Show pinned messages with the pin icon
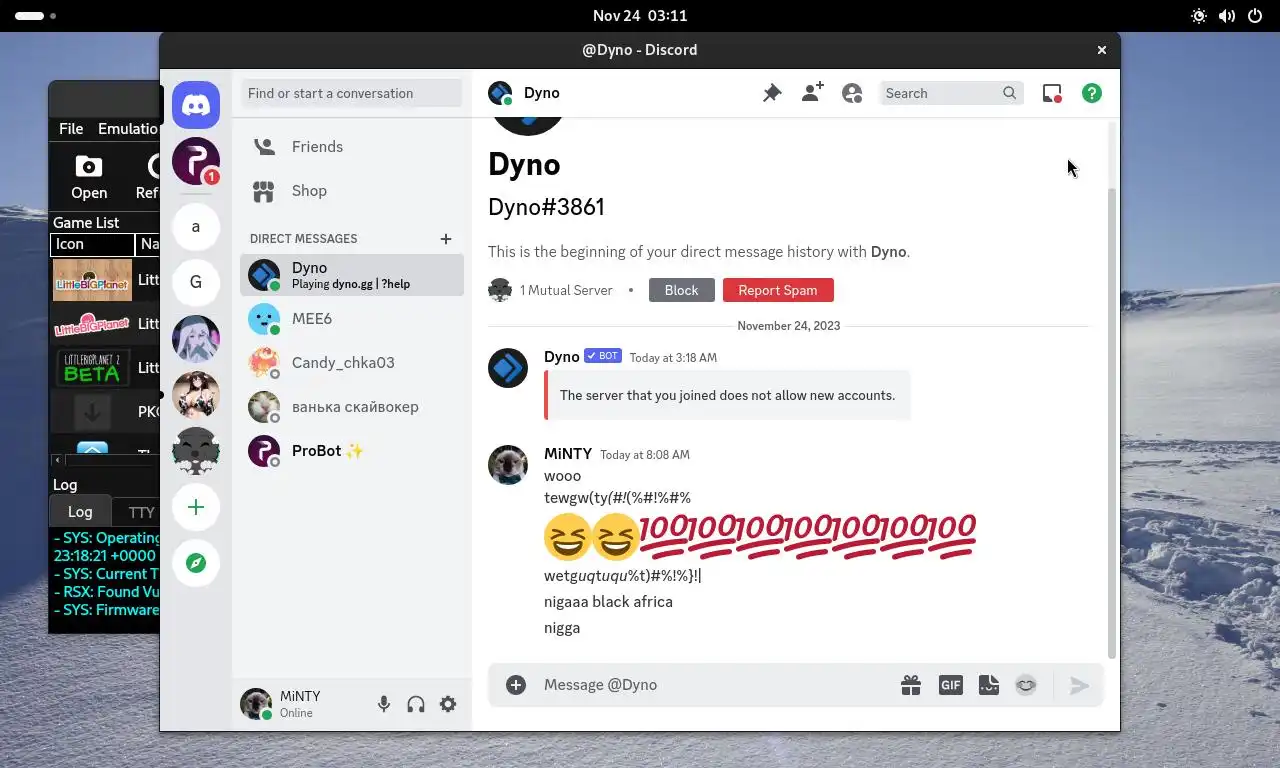 (772, 93)
